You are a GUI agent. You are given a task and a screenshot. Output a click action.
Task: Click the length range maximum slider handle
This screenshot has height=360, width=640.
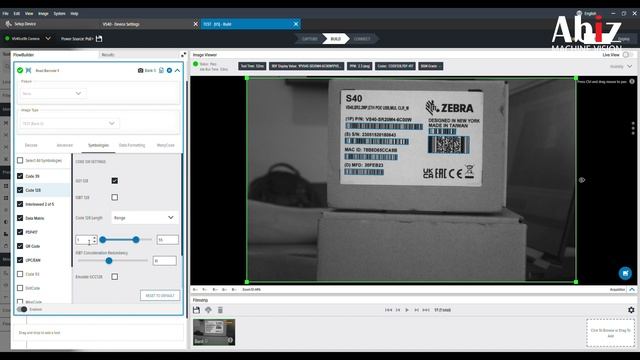click(136, 240)
